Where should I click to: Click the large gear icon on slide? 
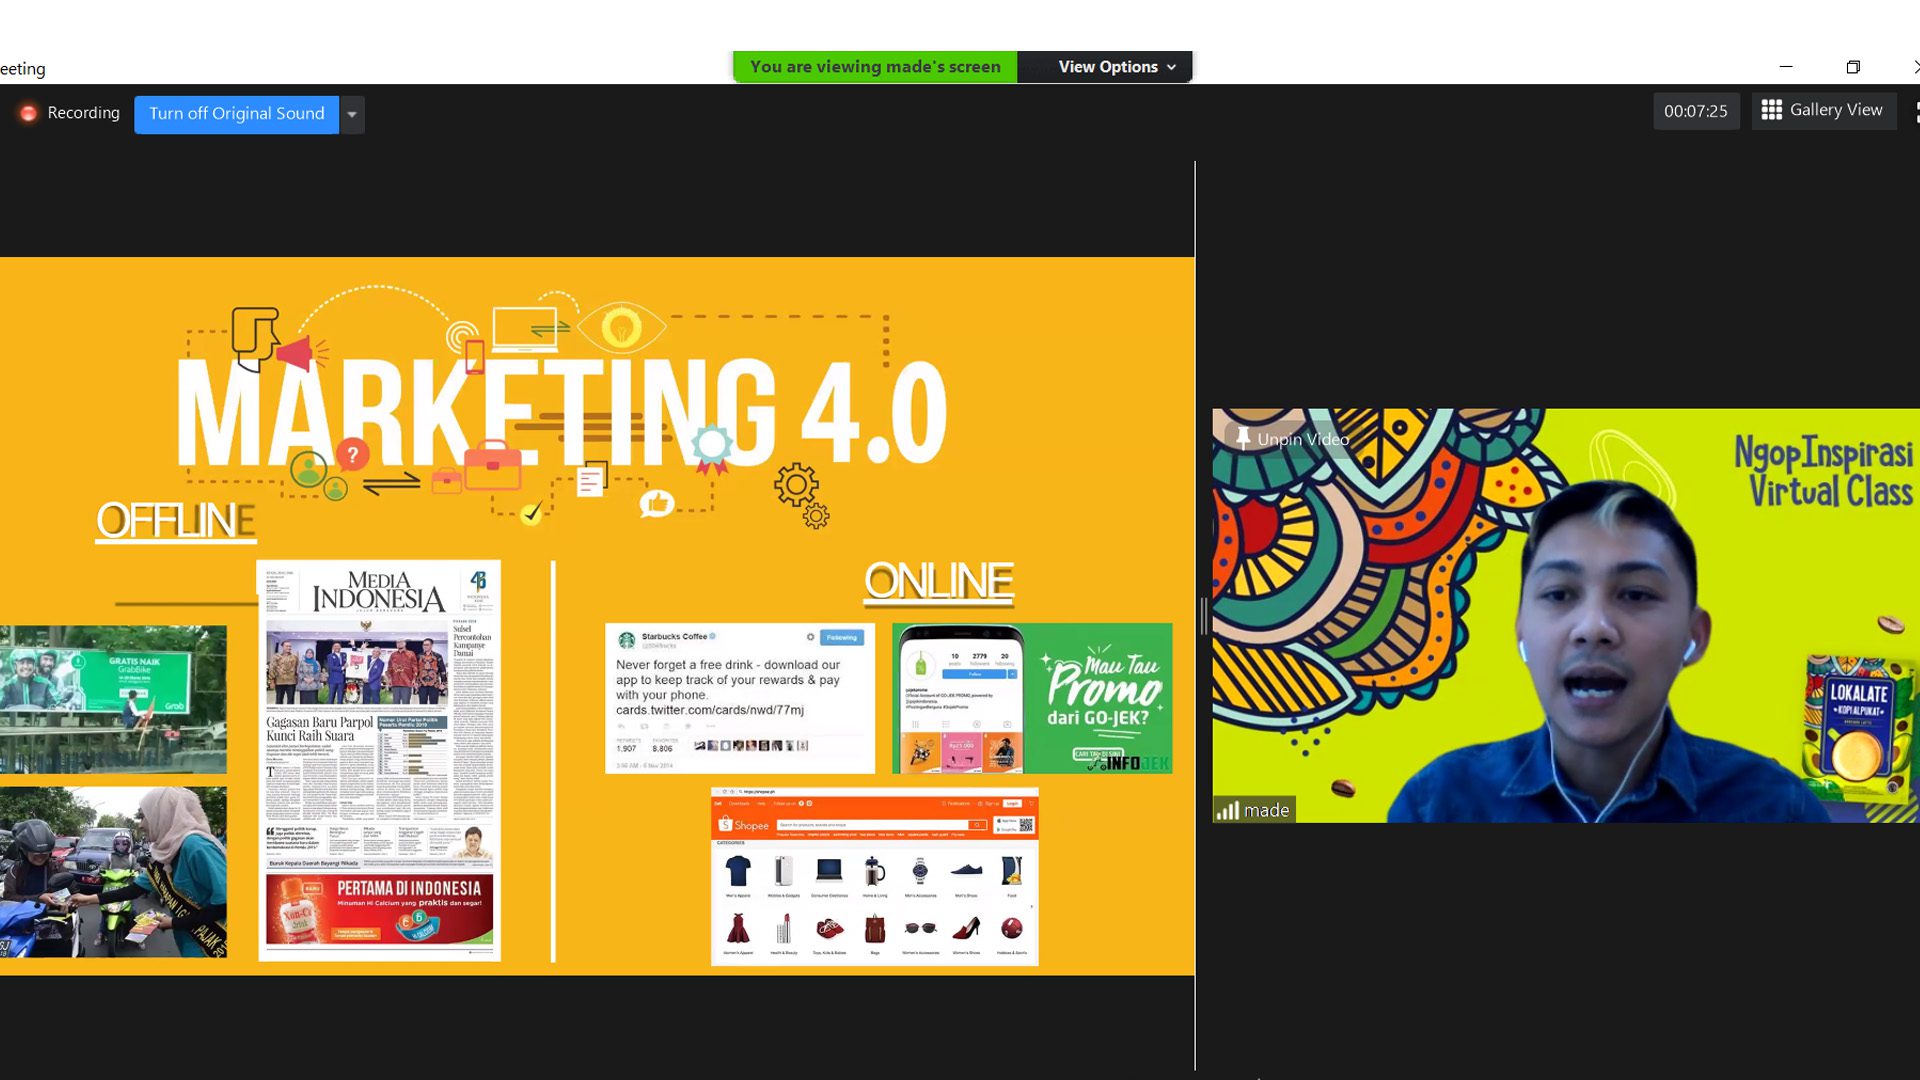click(x=796, y=486)
